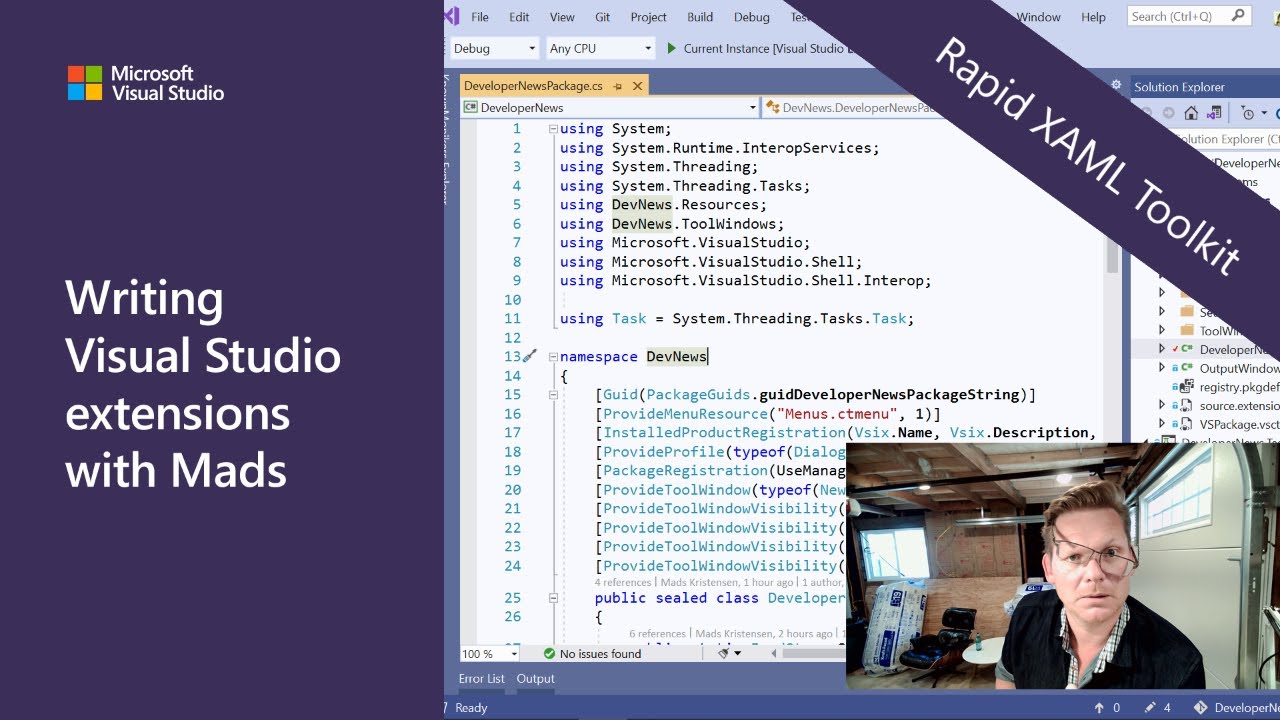The image size is (1280, 720).
Task: Click the Home icon in Solution Explorer toolbar
Action: [x=1191, y=113]
